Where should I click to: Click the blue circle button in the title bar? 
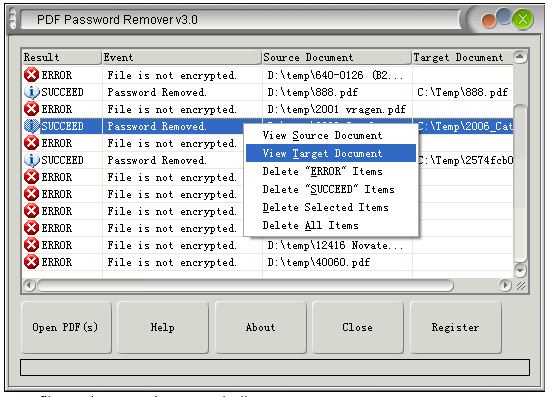click(504, 16)
